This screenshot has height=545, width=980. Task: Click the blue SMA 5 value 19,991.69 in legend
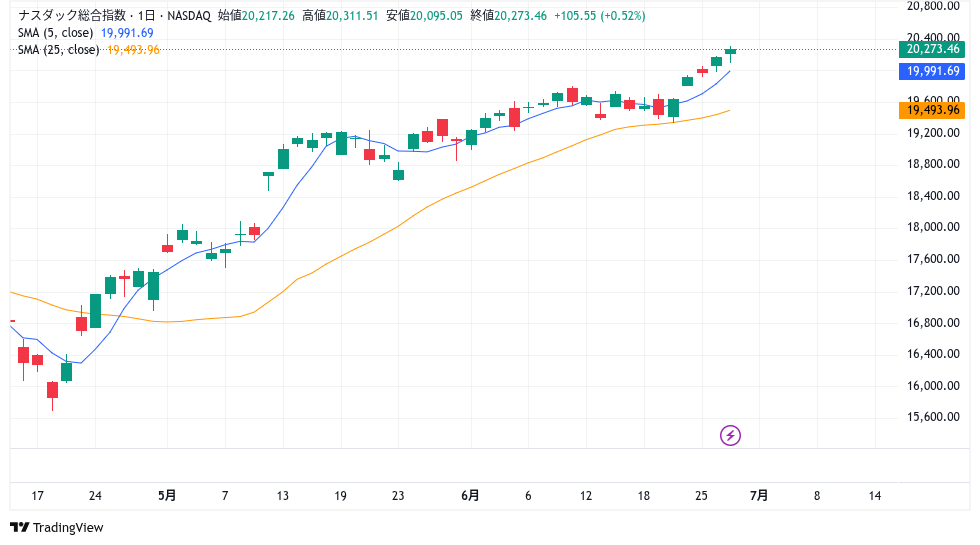(x=127, y=32)
